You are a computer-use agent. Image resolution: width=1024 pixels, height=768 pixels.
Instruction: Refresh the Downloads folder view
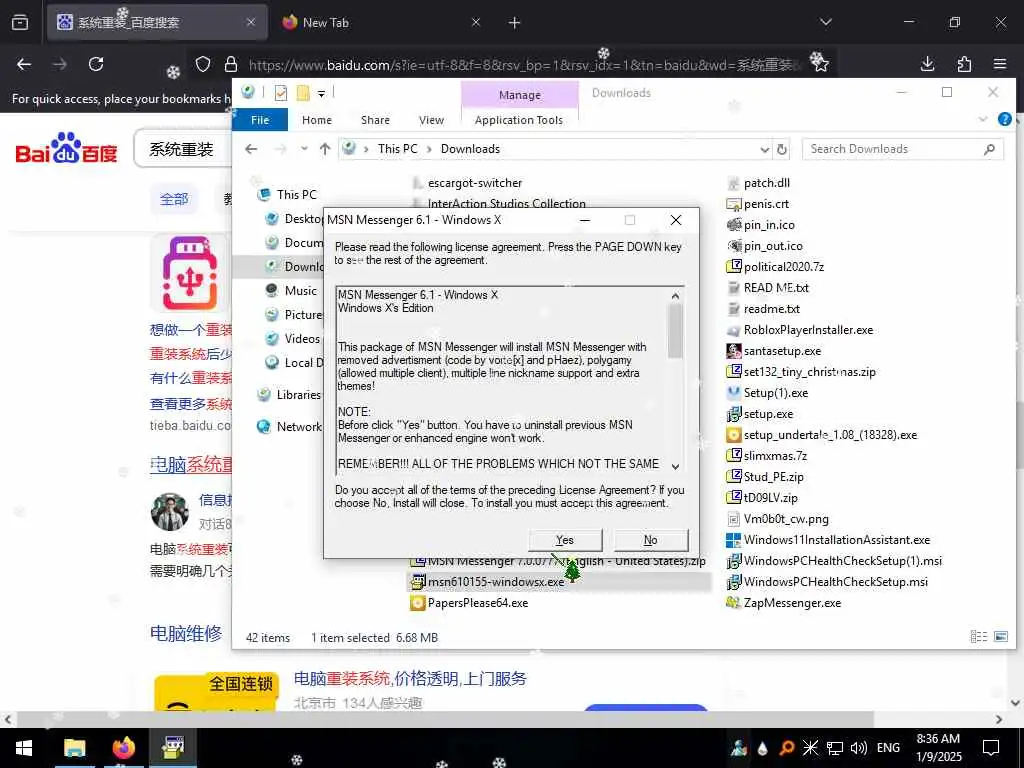(x=782, y=150)
